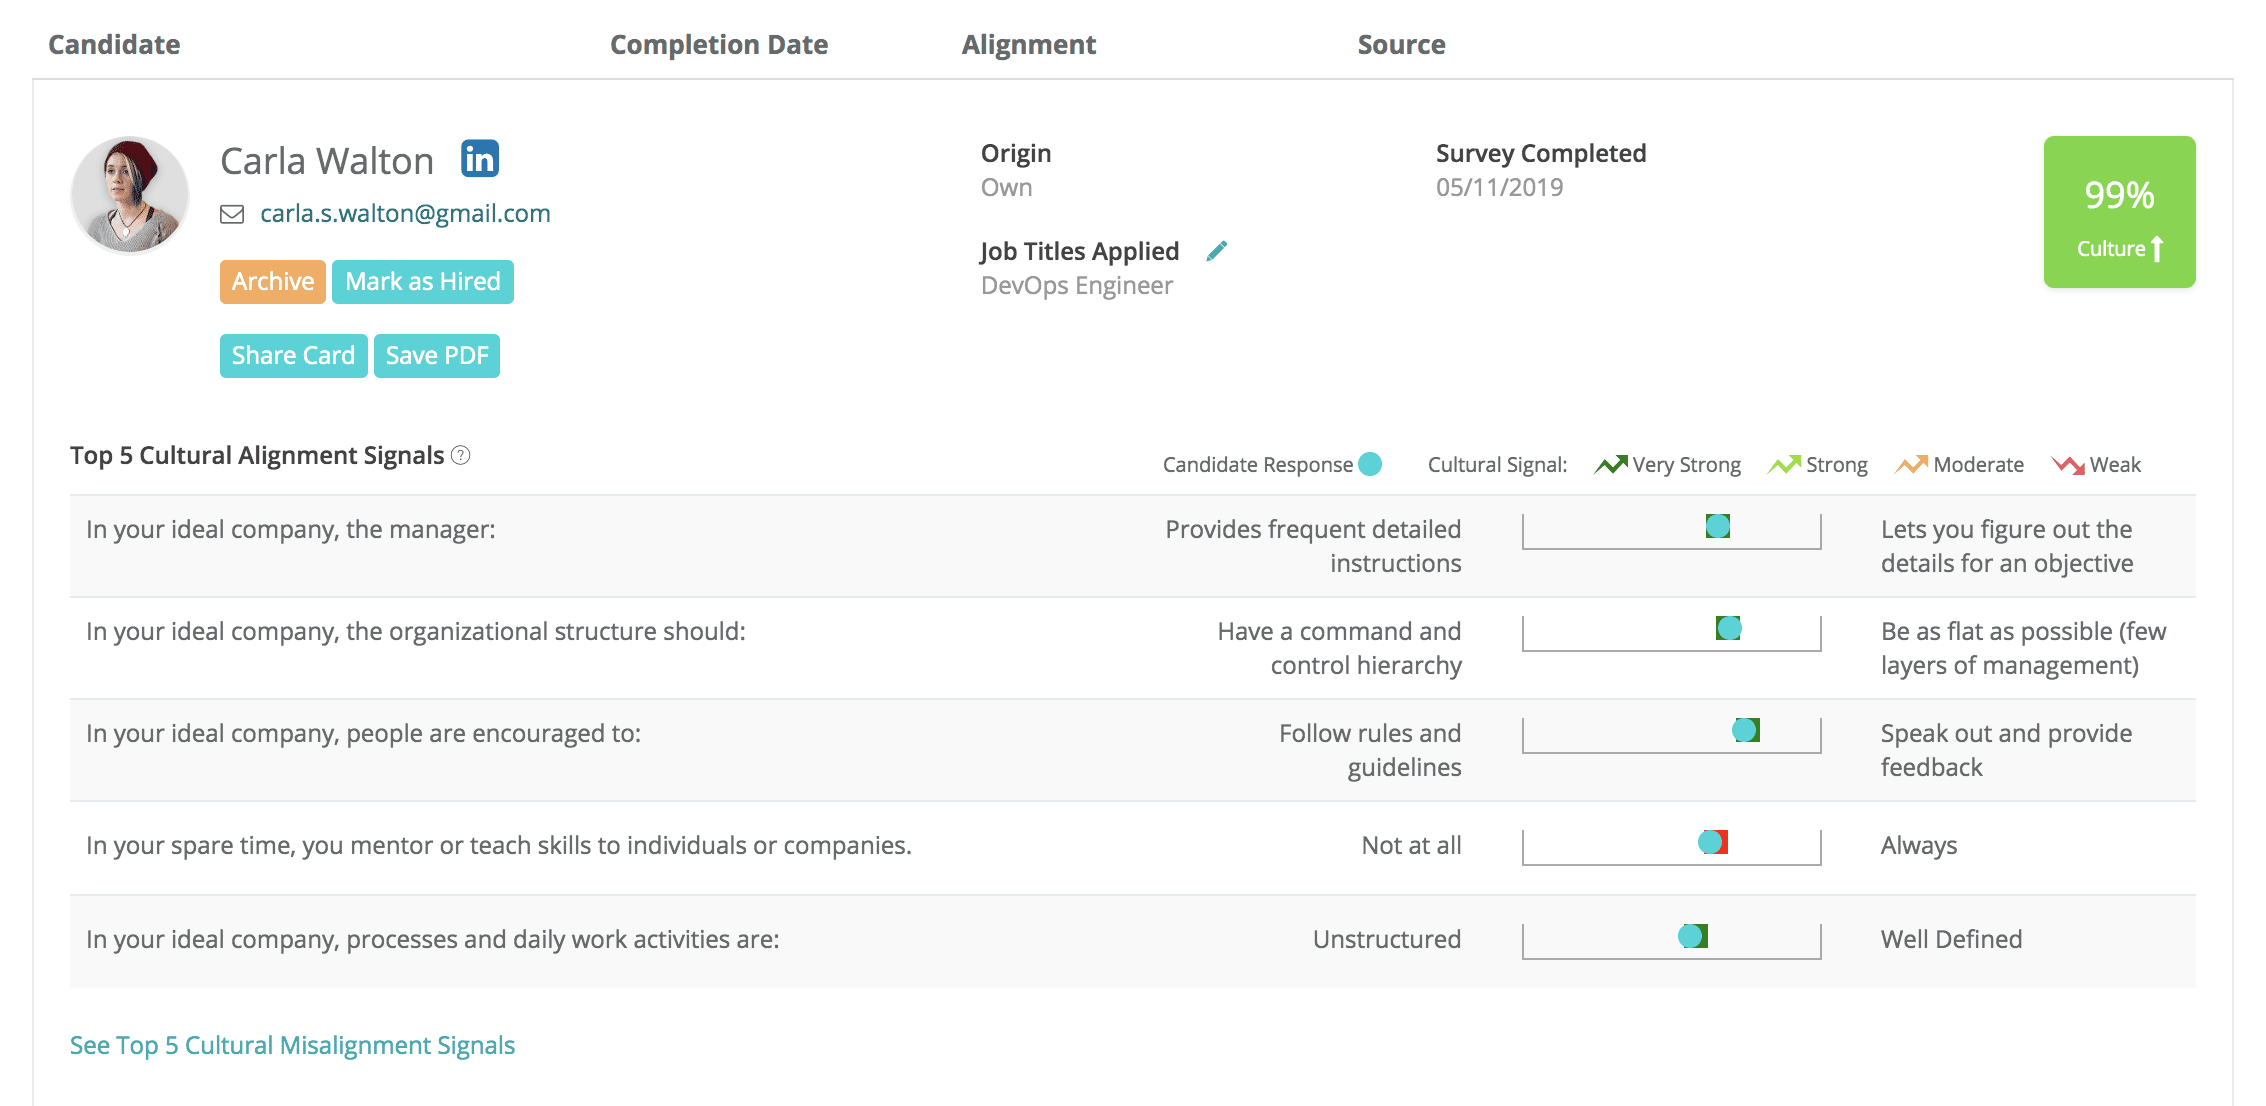Click the Very Strong signal legend icon
Viewport: 2266px width, 1106px height.
[x=1610, y=465]
